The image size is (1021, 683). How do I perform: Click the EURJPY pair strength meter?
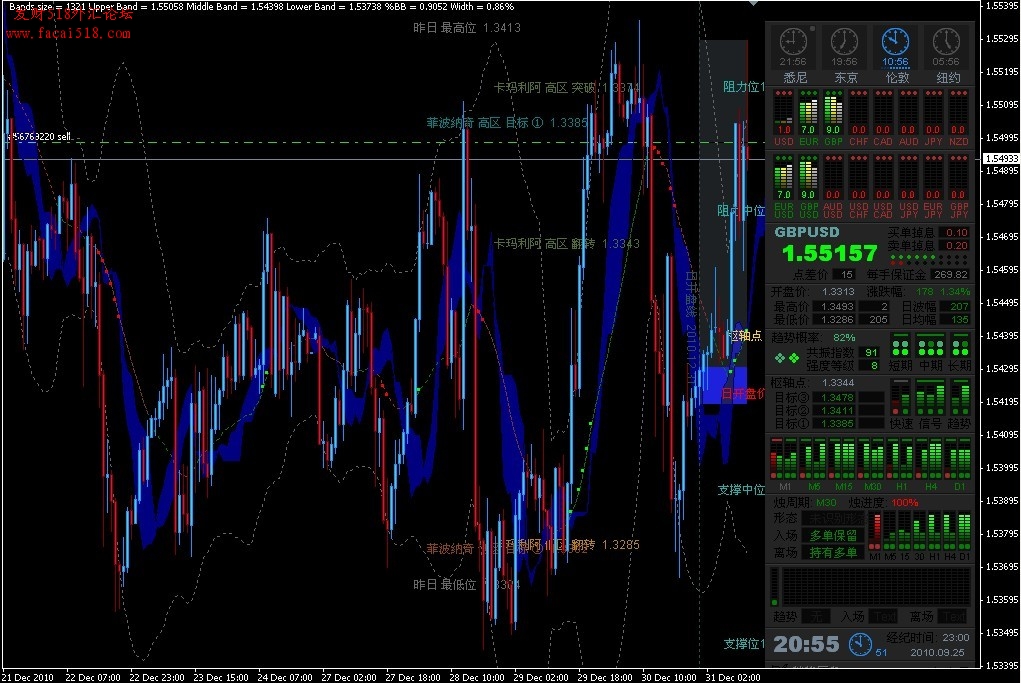[x=933, y=177]
